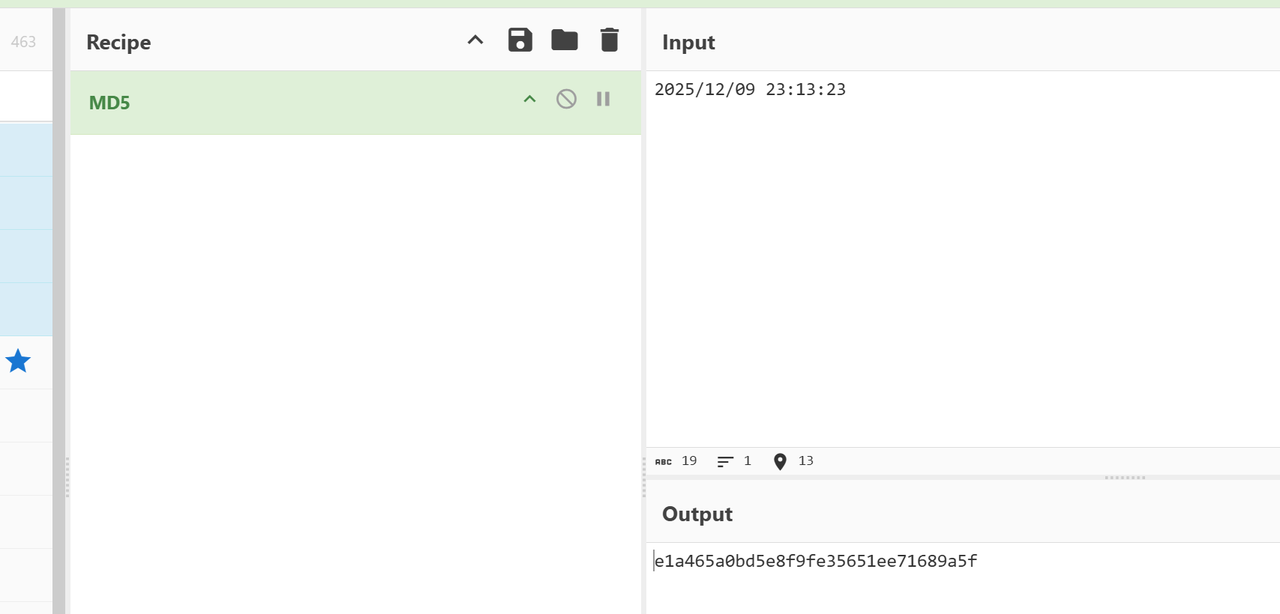The height and width of the screenshot is (614, 1280).
Task: Click the MD5 hash output text
Action: tap(816, 561)
